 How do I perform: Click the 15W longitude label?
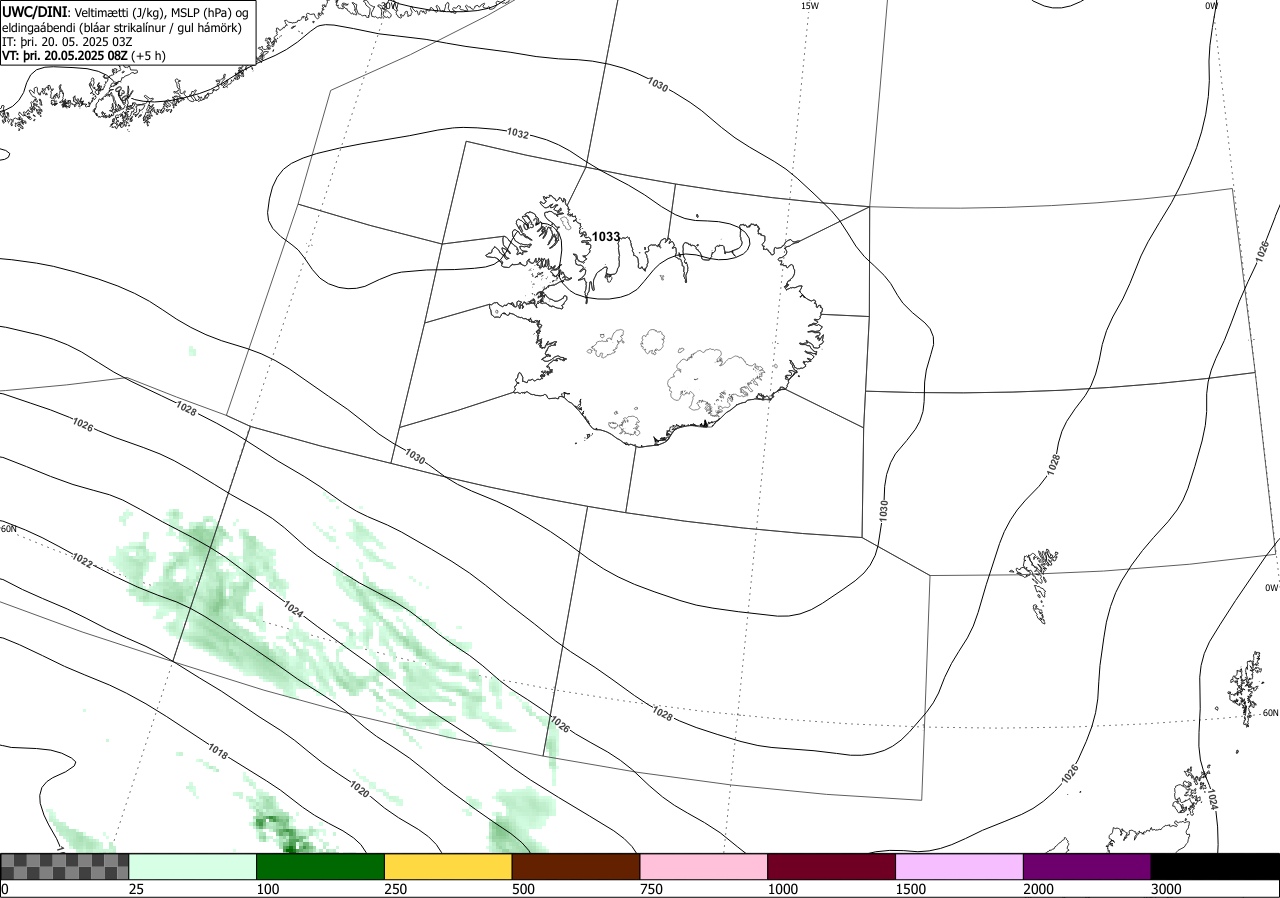tap(810, 6)
